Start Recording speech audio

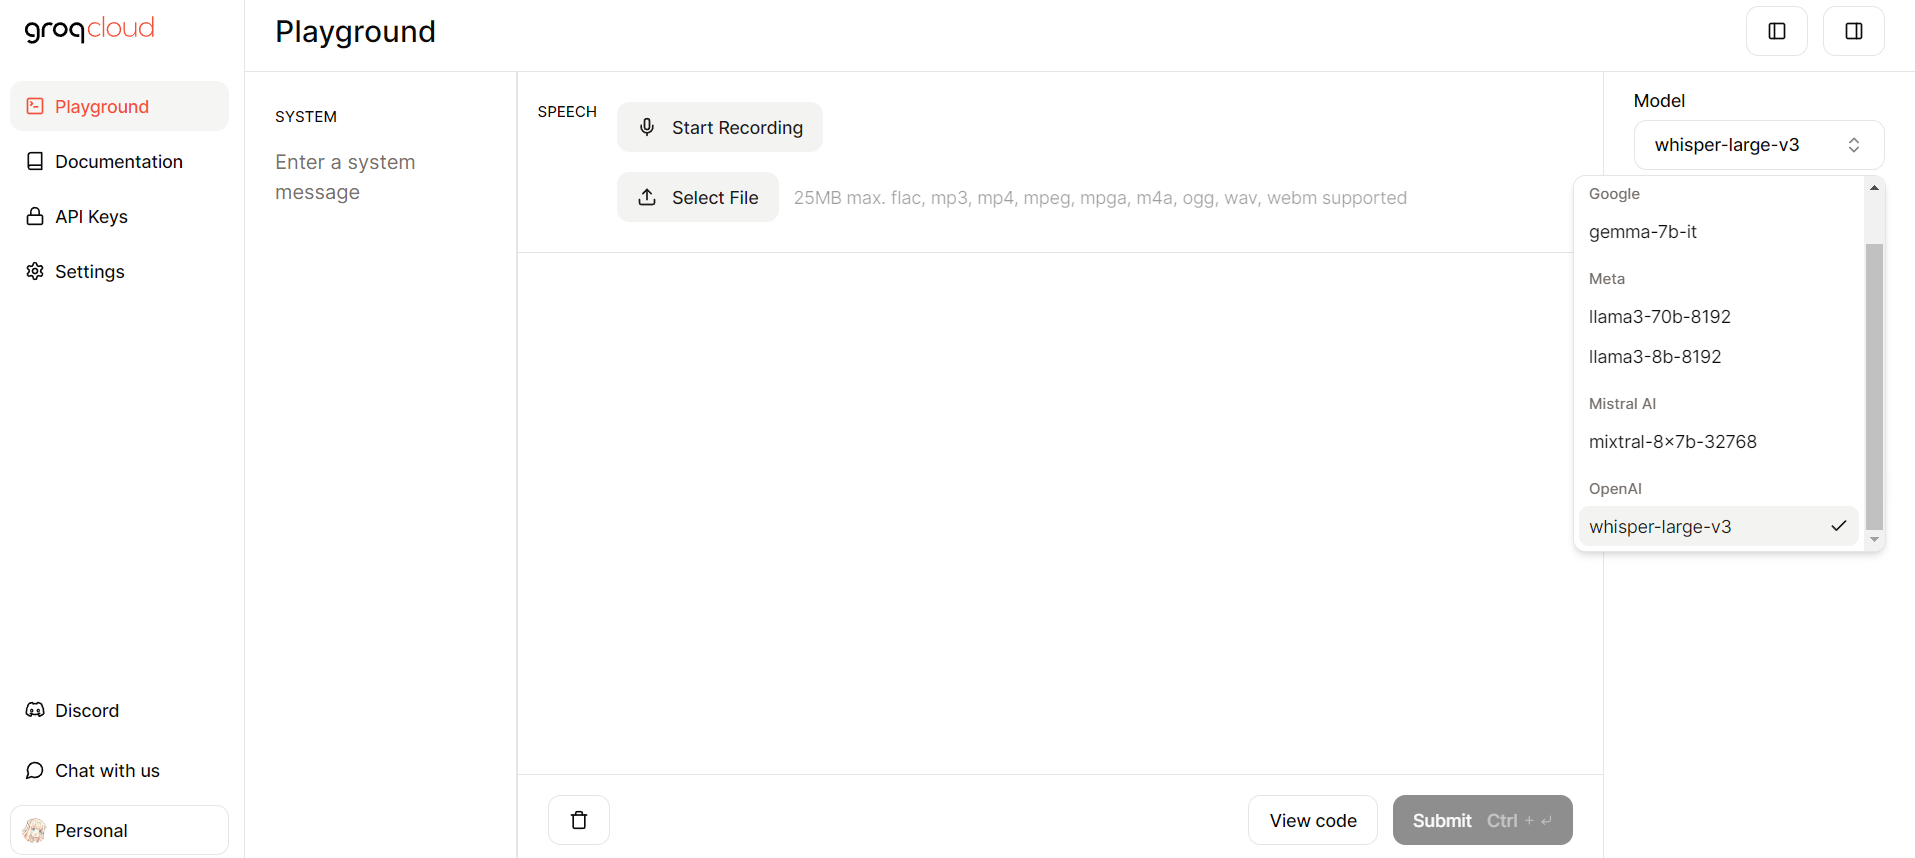coord(720,127)
